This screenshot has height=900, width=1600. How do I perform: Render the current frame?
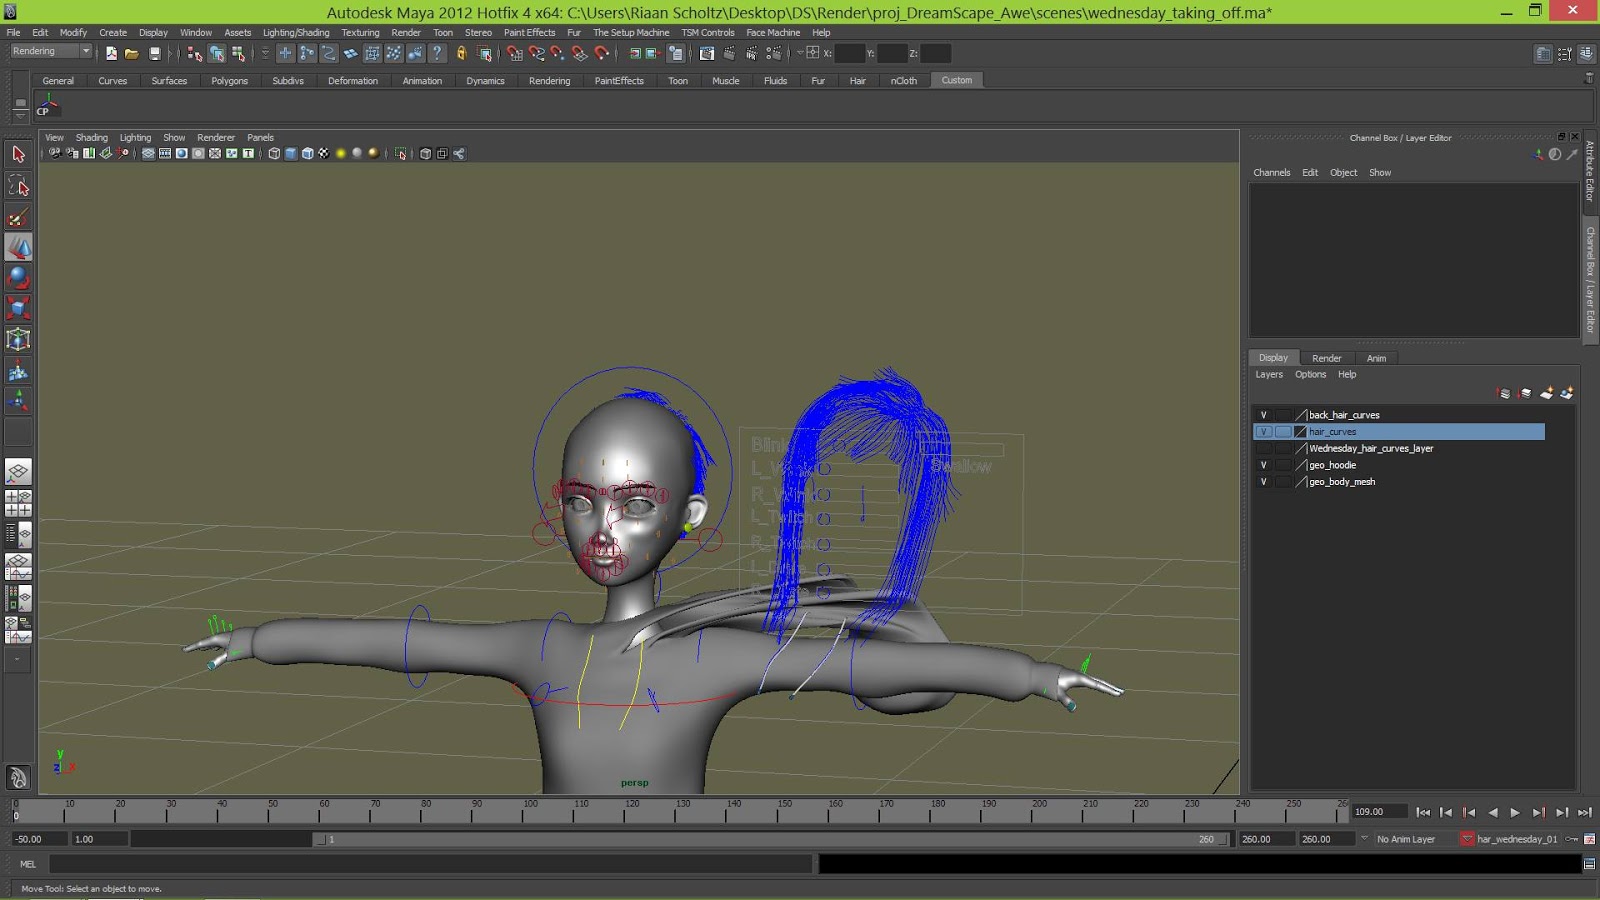point(729,53)
